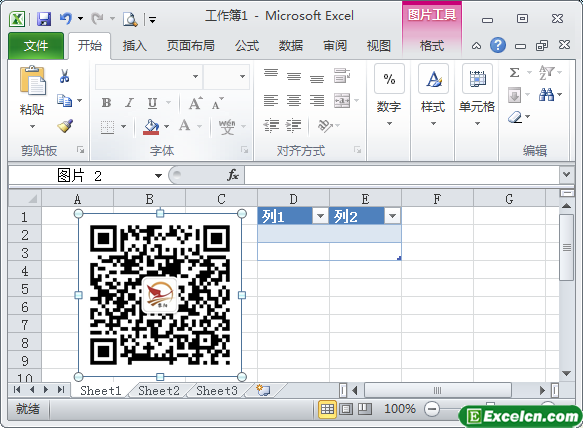Click Decrease Font Size icon
The width and height of the screenshot is (583, 428).
218,104
